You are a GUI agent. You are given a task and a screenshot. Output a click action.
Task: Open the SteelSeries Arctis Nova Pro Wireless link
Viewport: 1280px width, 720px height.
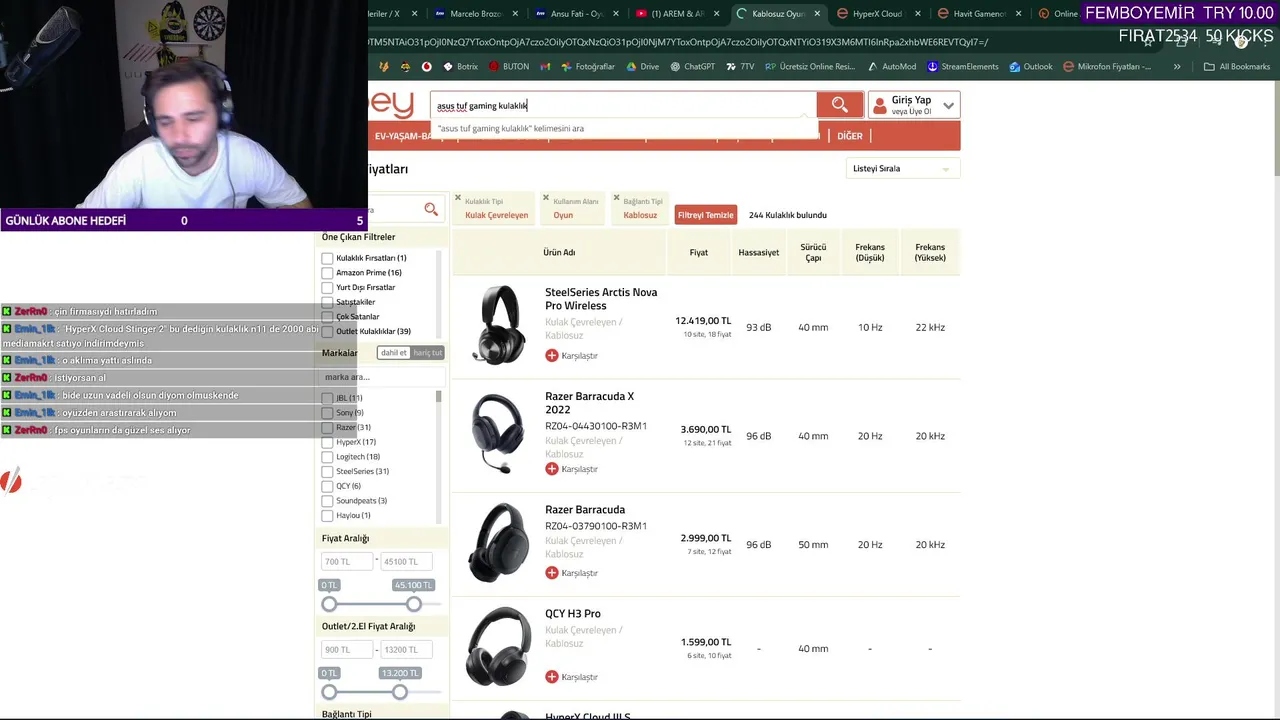[601, 299]
